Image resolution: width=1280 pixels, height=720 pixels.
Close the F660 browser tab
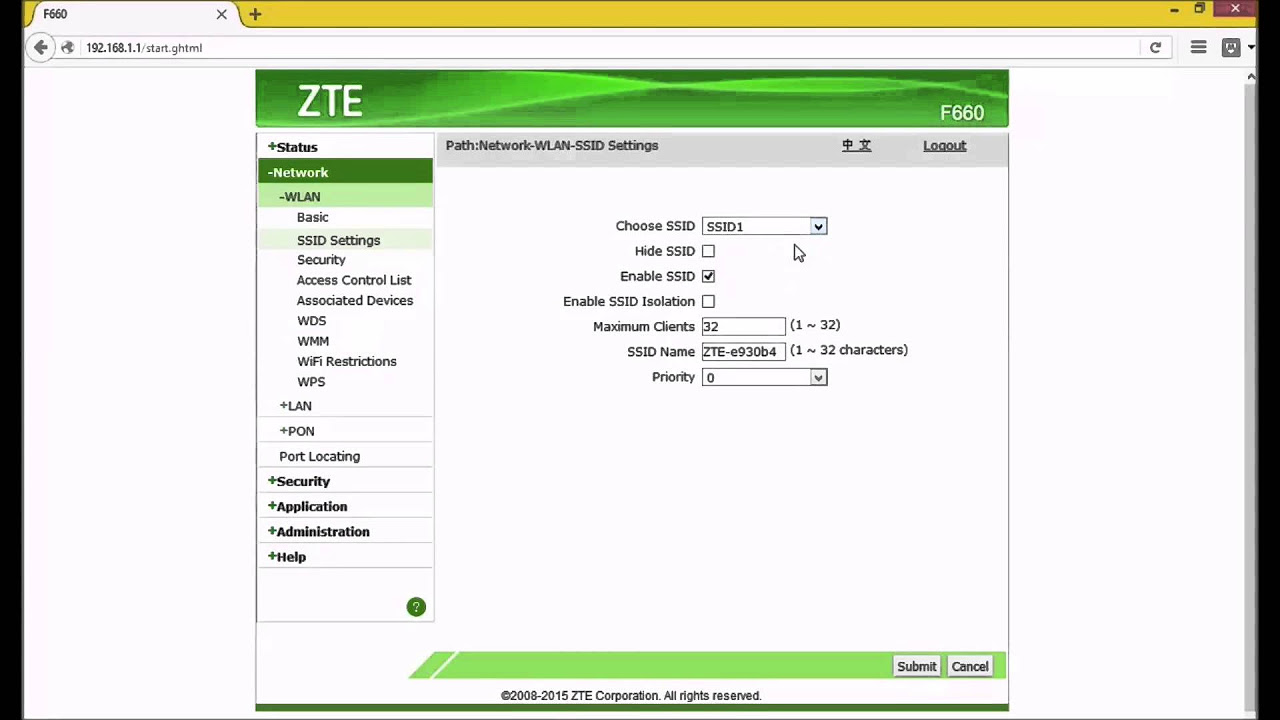[x=222, y=14]
